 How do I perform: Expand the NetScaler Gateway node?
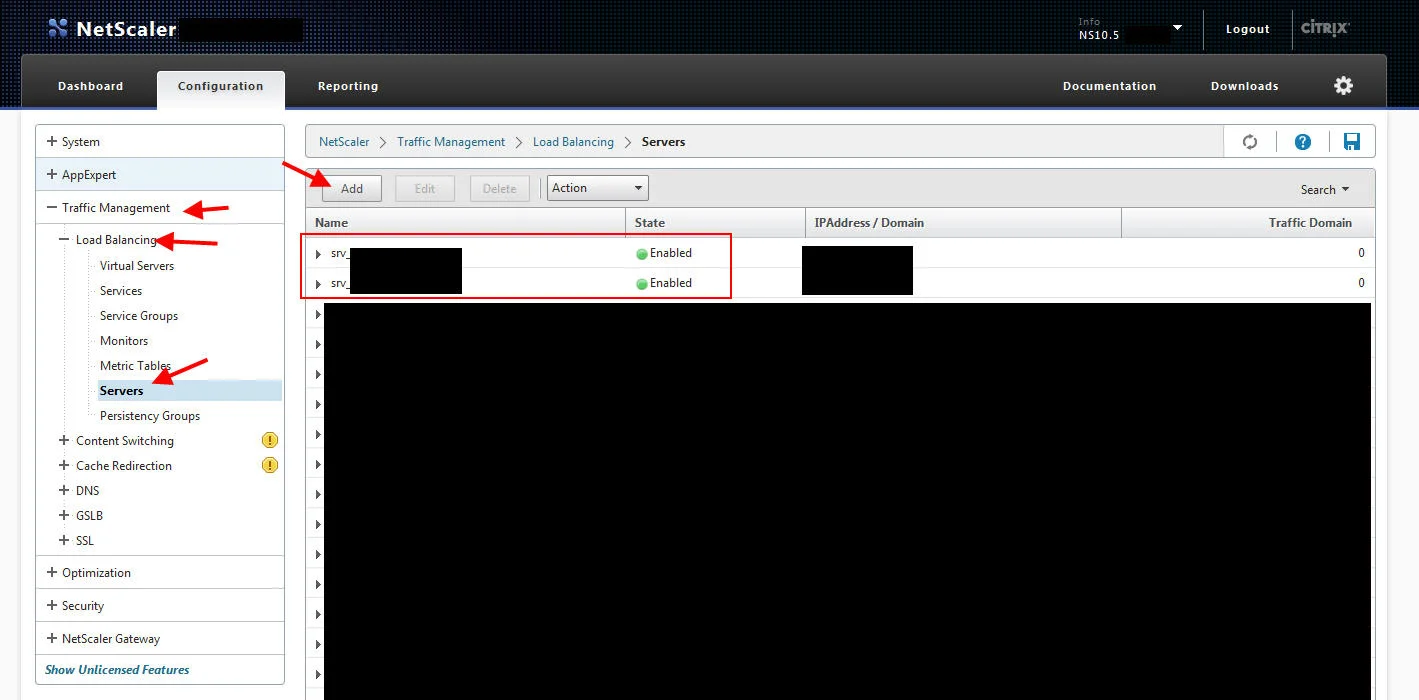[52, 638]
